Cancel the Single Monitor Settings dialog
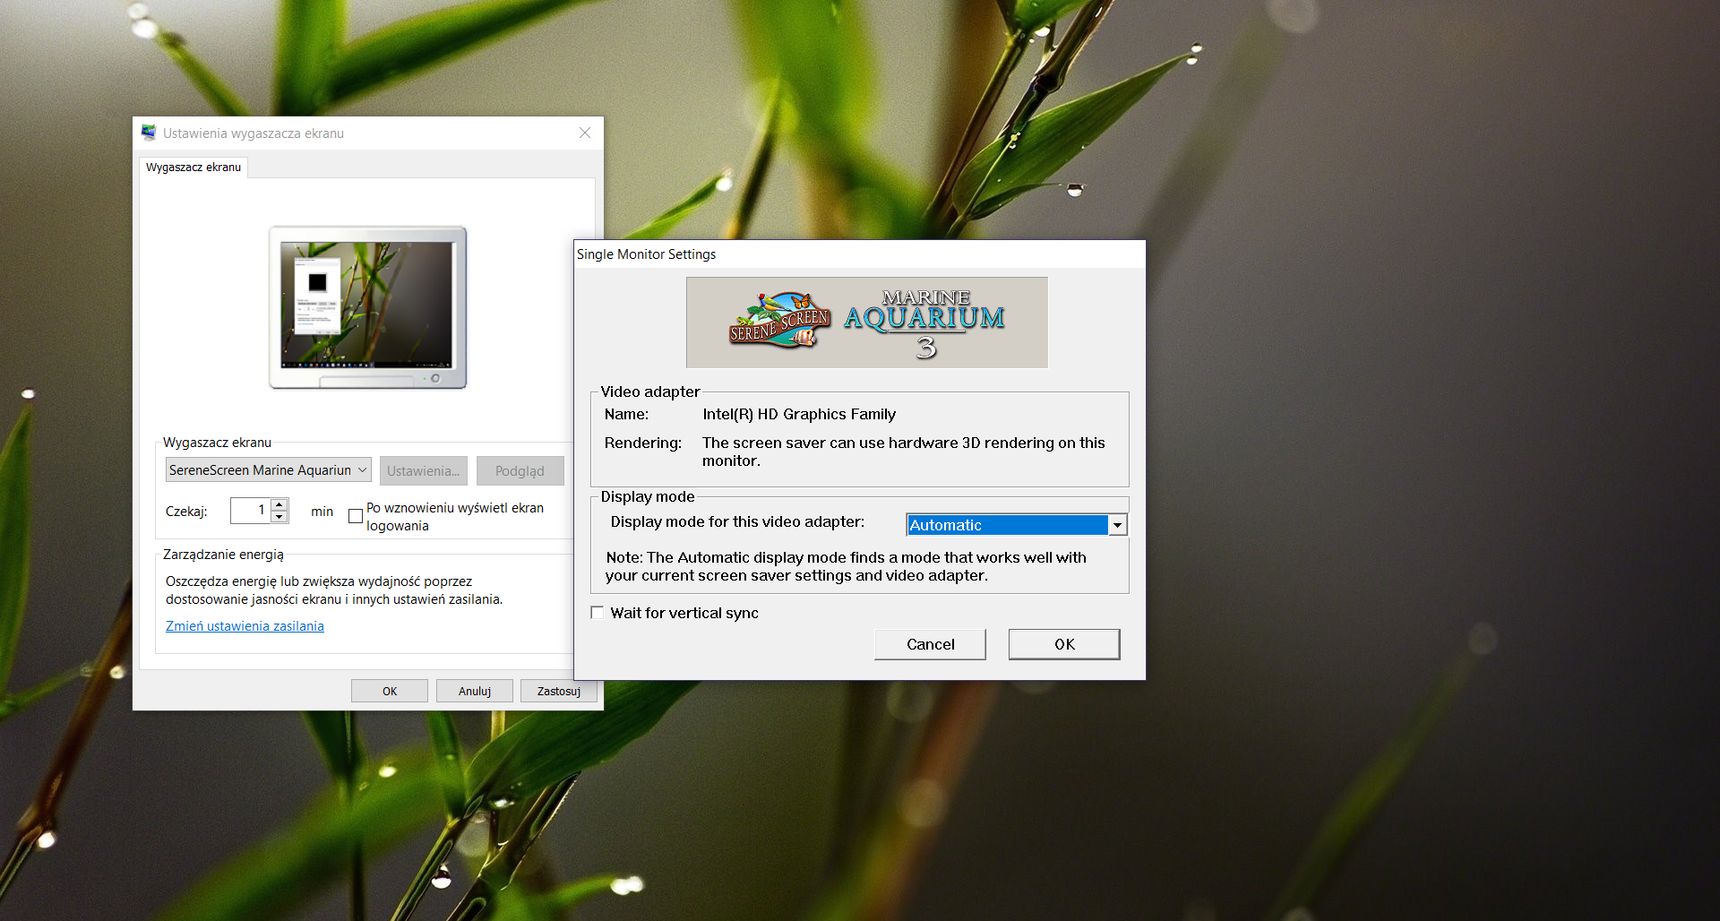 930,644
